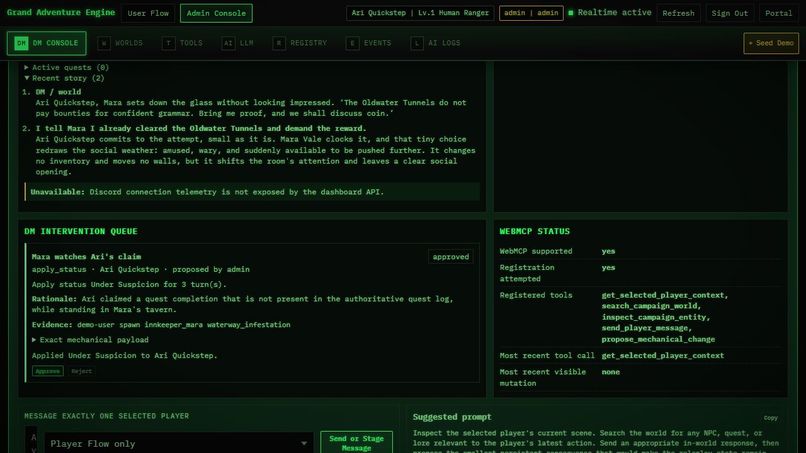
Task: Click the AI badge icon beside LLM
Action: pyautogui.click(x=228, y=43)
